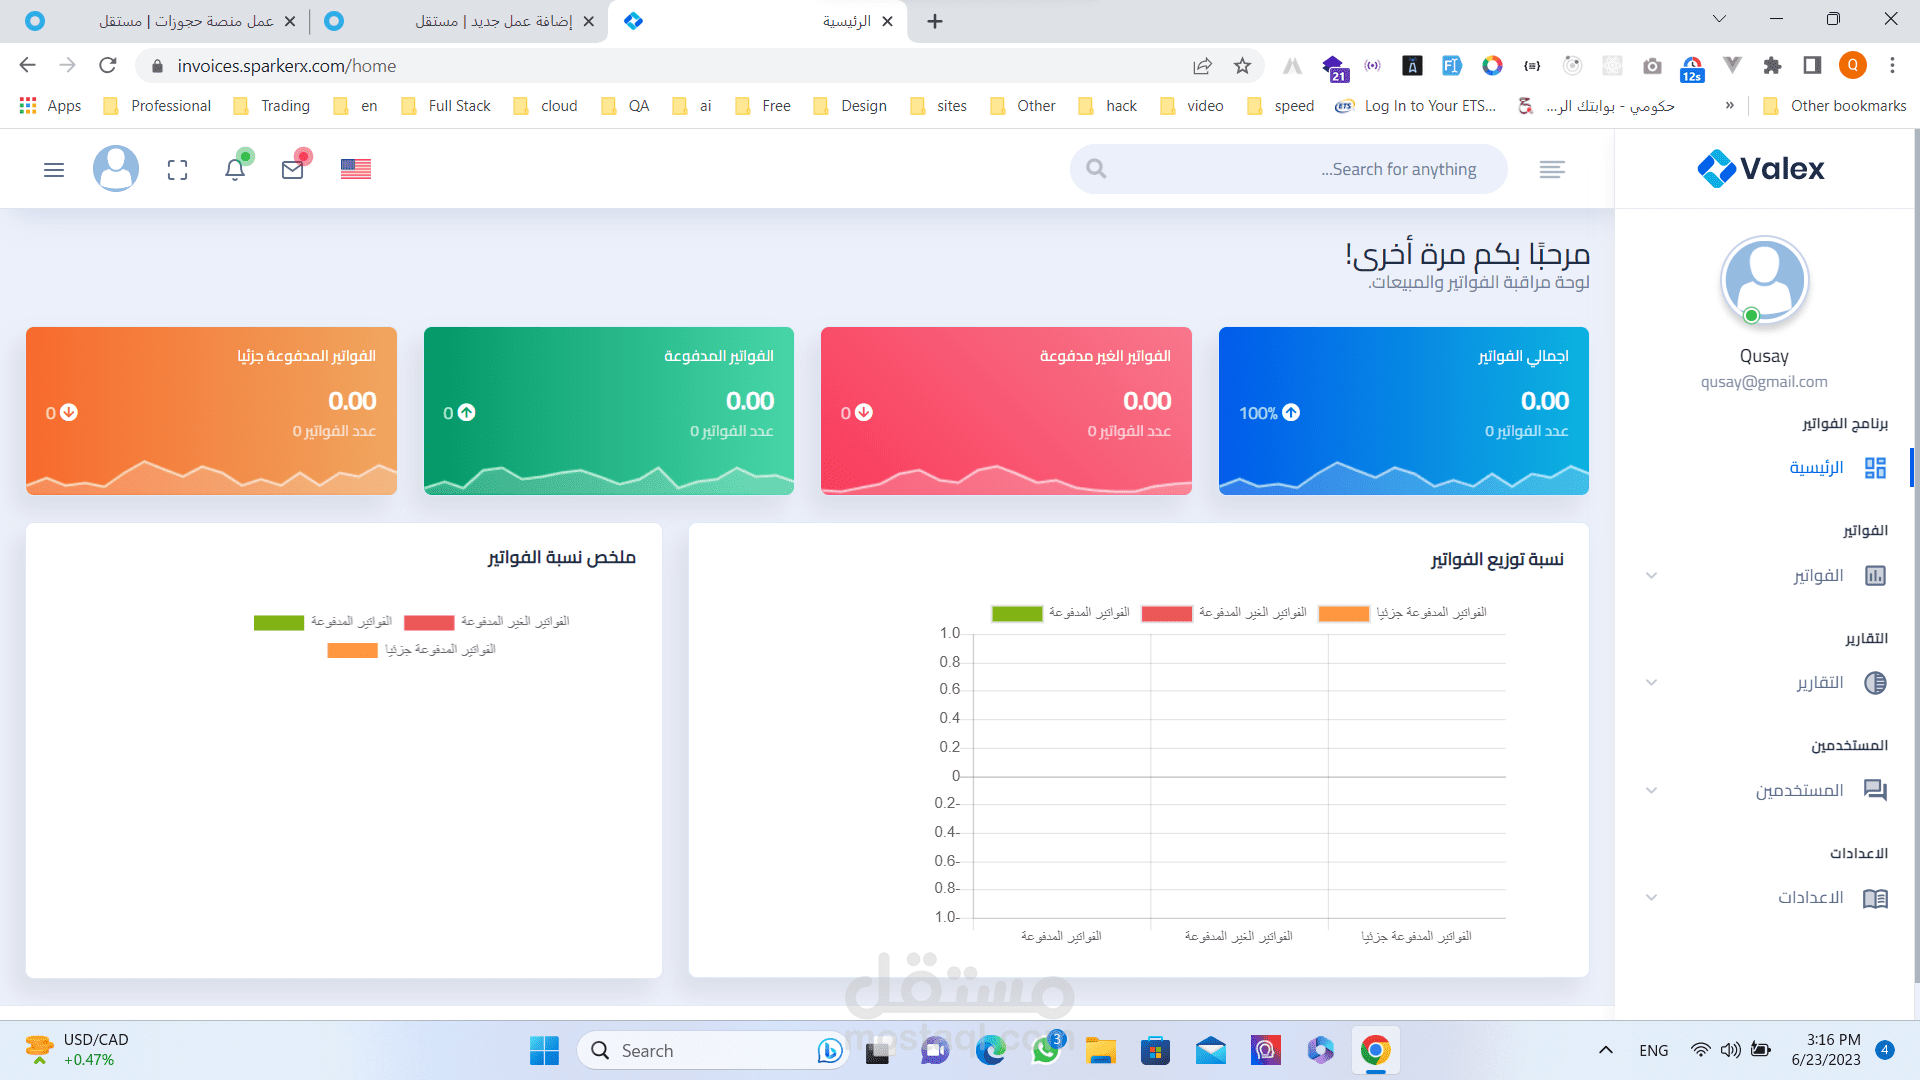1920x1080 pixels.
Task: Open the Windows Start menu
Action: point(544,1050)
